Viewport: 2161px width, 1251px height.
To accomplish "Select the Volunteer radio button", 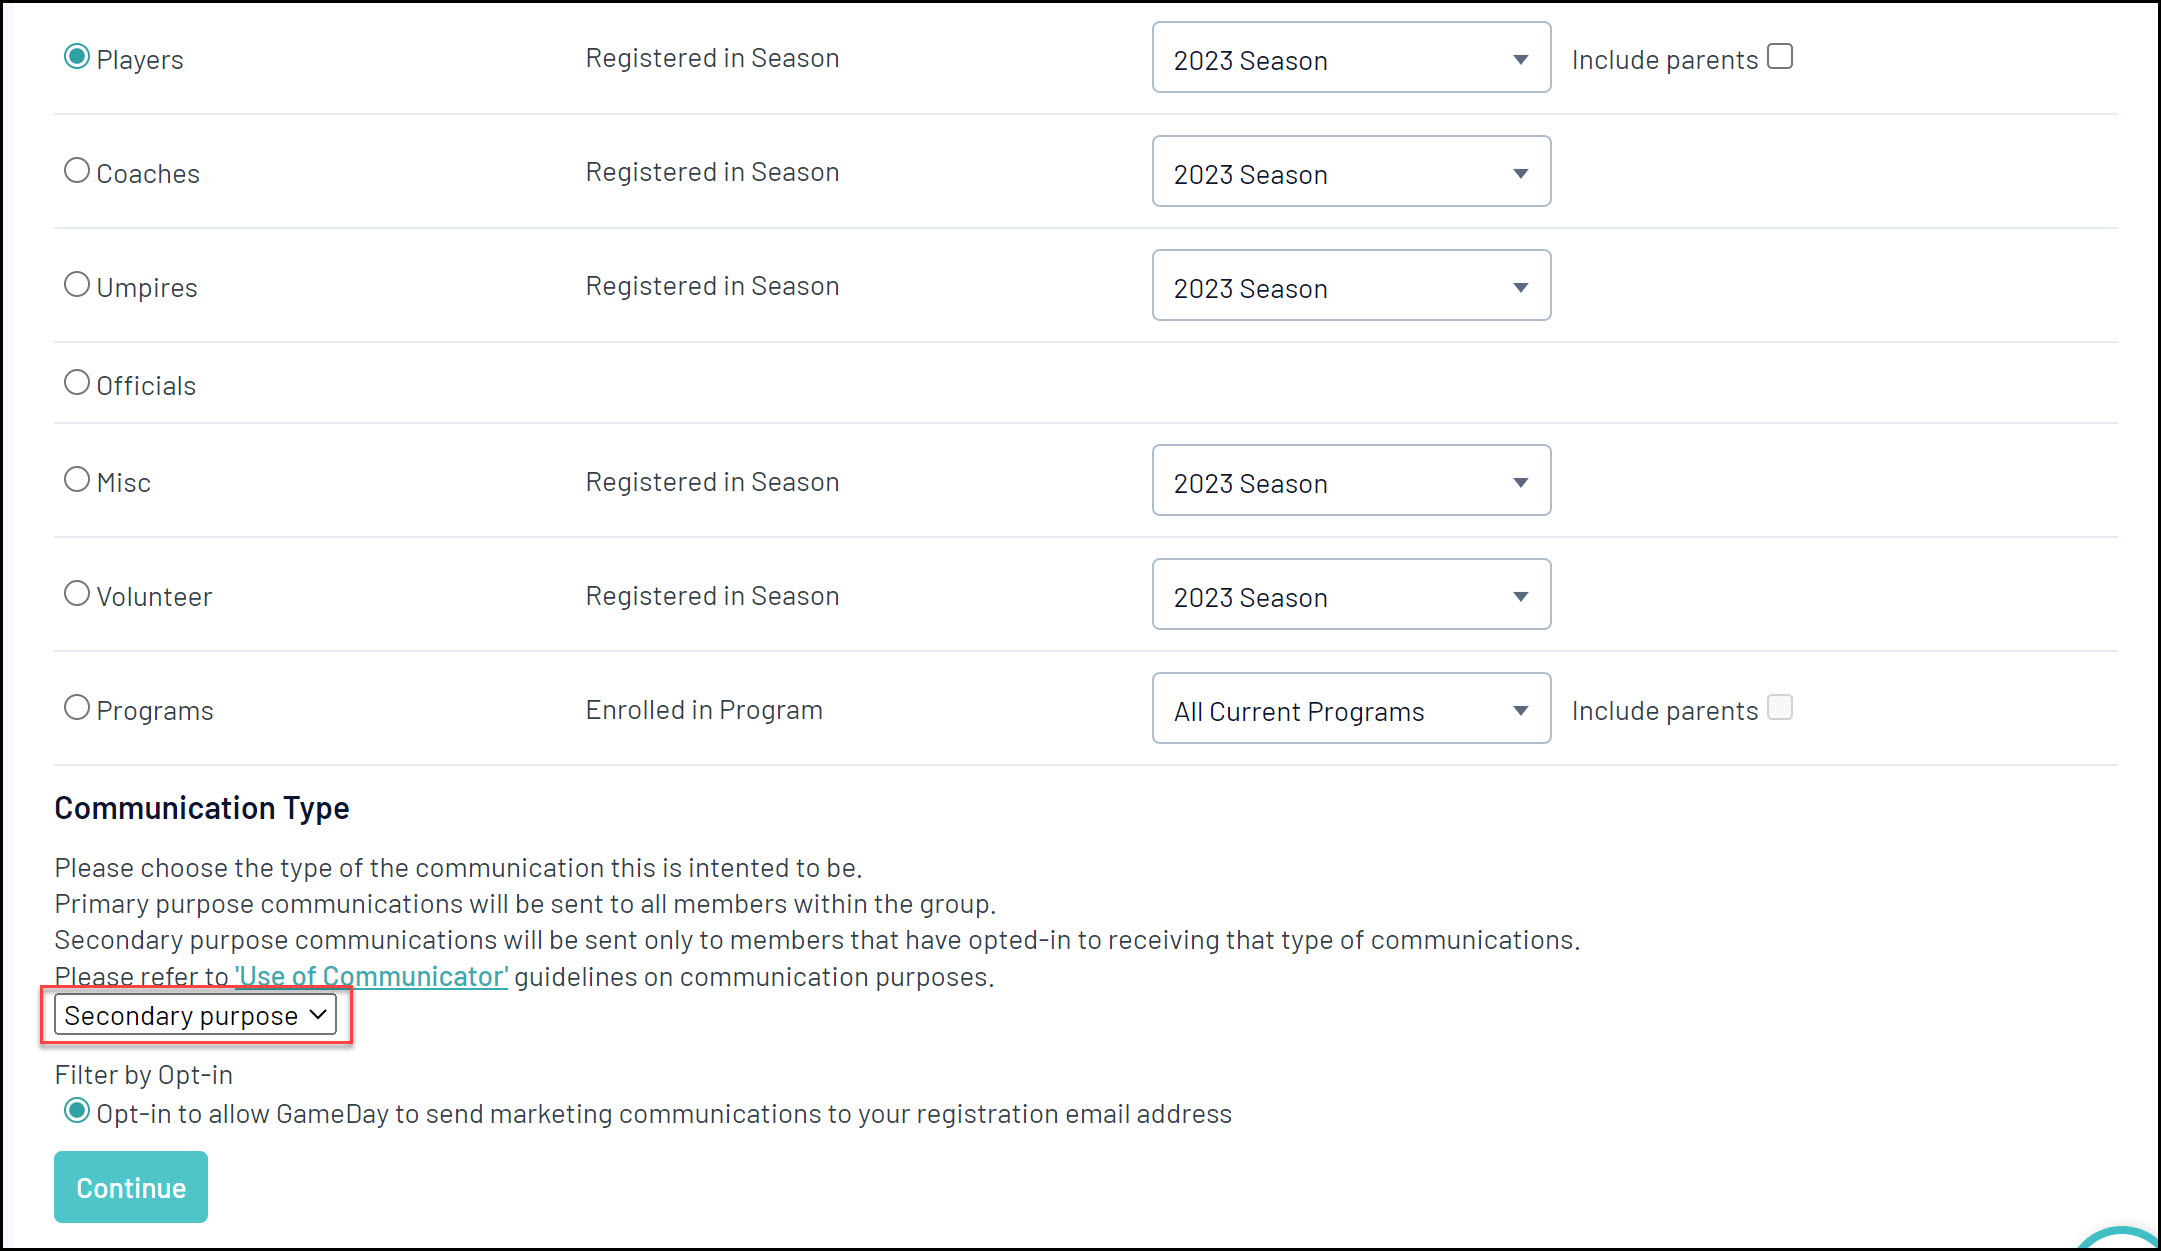I will point(77,594).
